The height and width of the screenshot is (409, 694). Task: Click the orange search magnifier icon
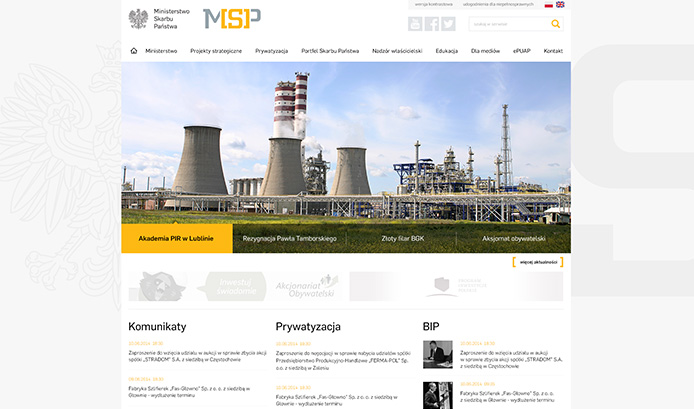[555, 24]
